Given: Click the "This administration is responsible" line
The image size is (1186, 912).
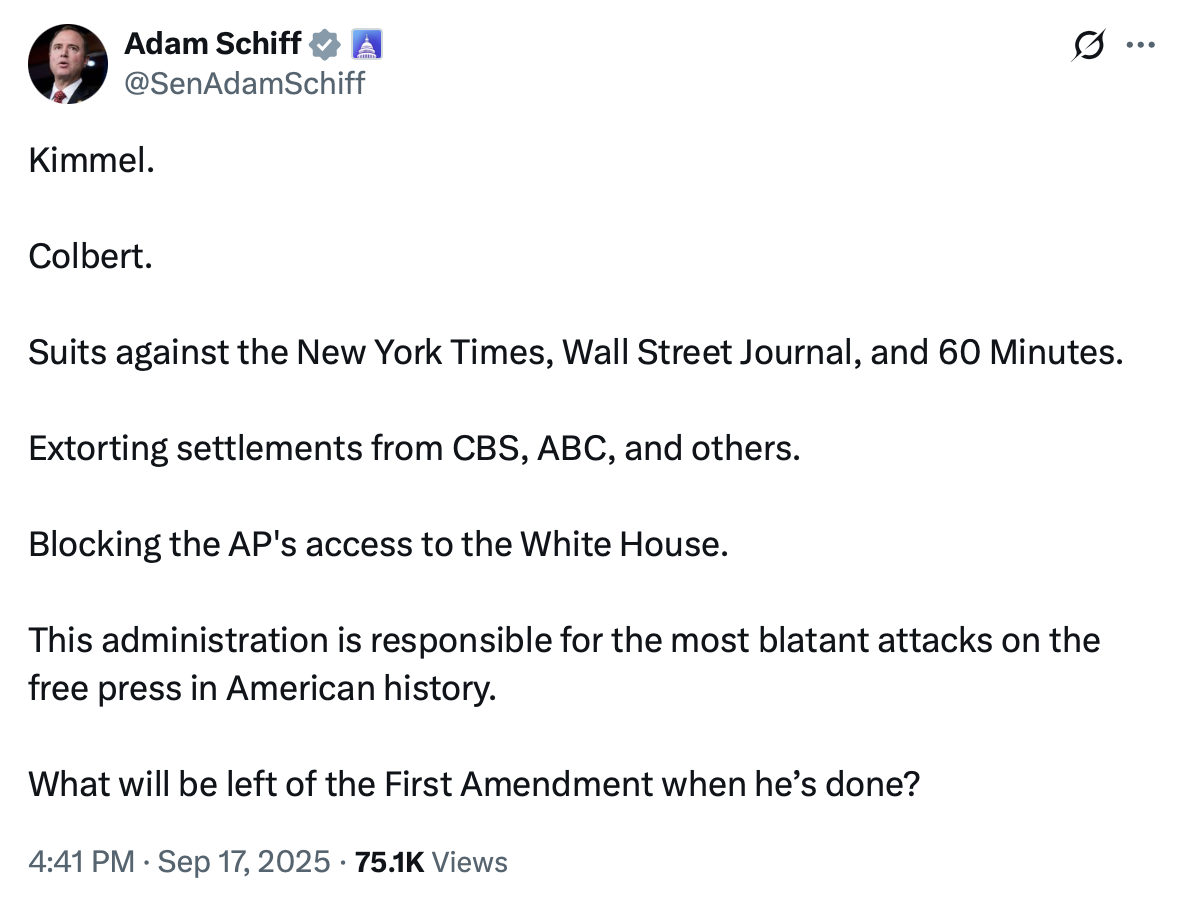Looking at the screenshot, I should pos(564,640).
